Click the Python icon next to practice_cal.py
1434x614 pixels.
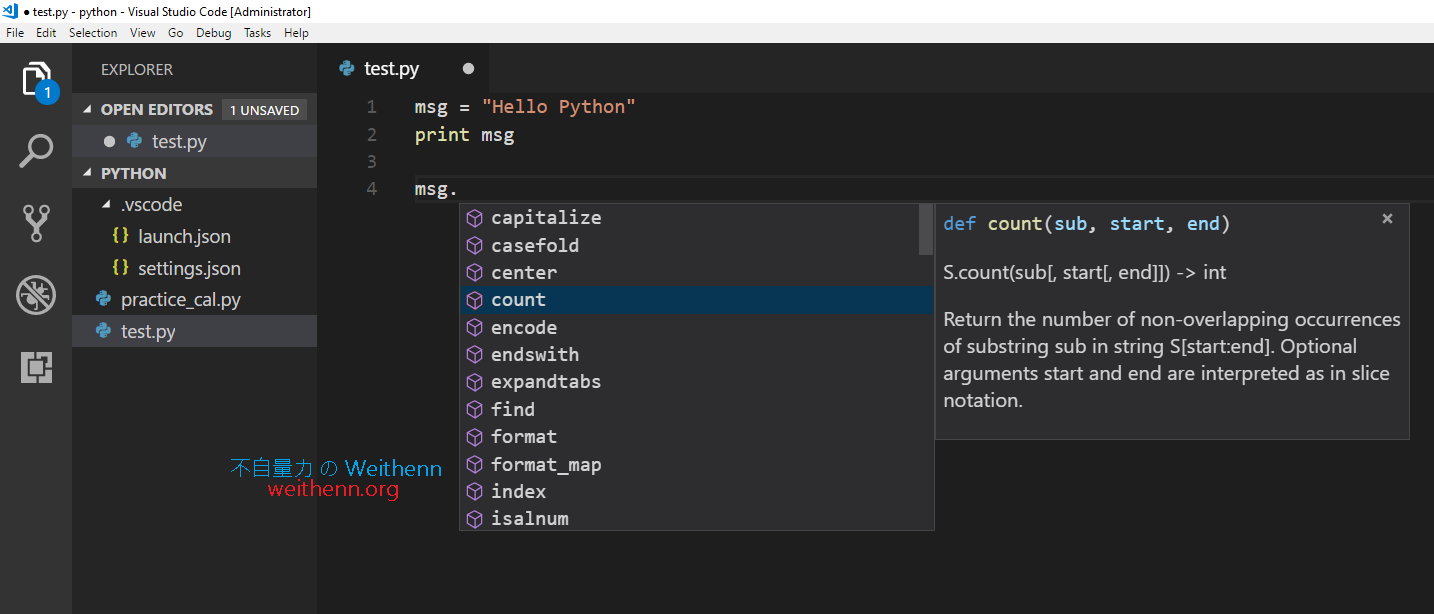[x=104, y=299]
